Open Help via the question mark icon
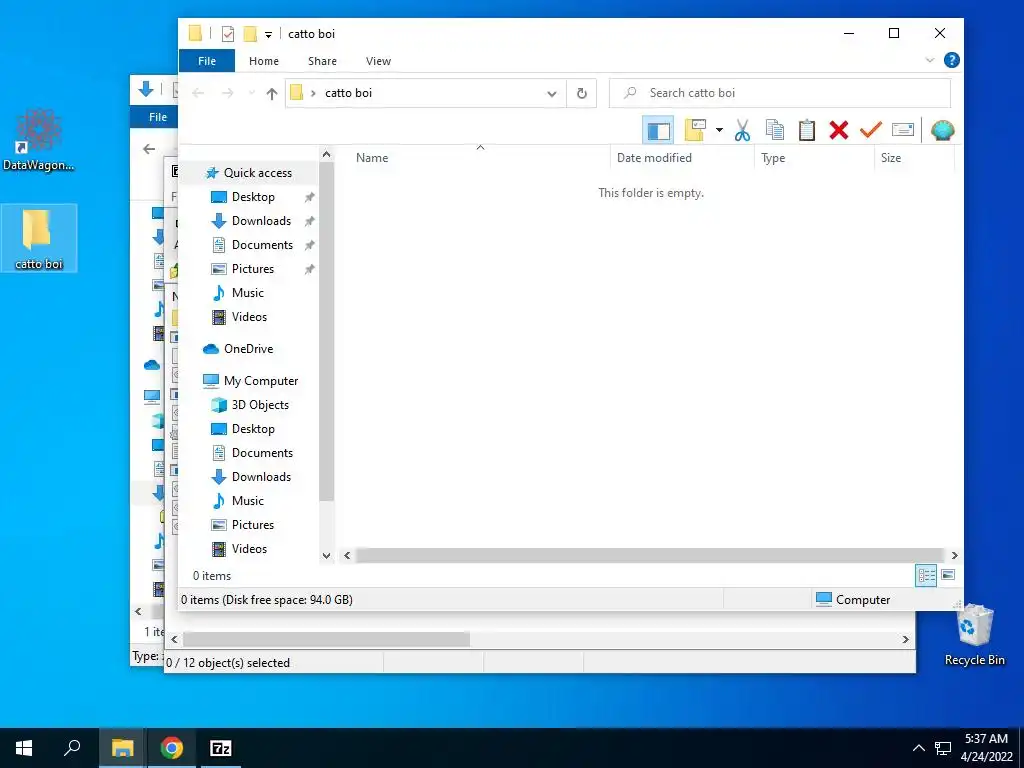The height and width of the screenshot is (768, 1024). tap(952, 60)
